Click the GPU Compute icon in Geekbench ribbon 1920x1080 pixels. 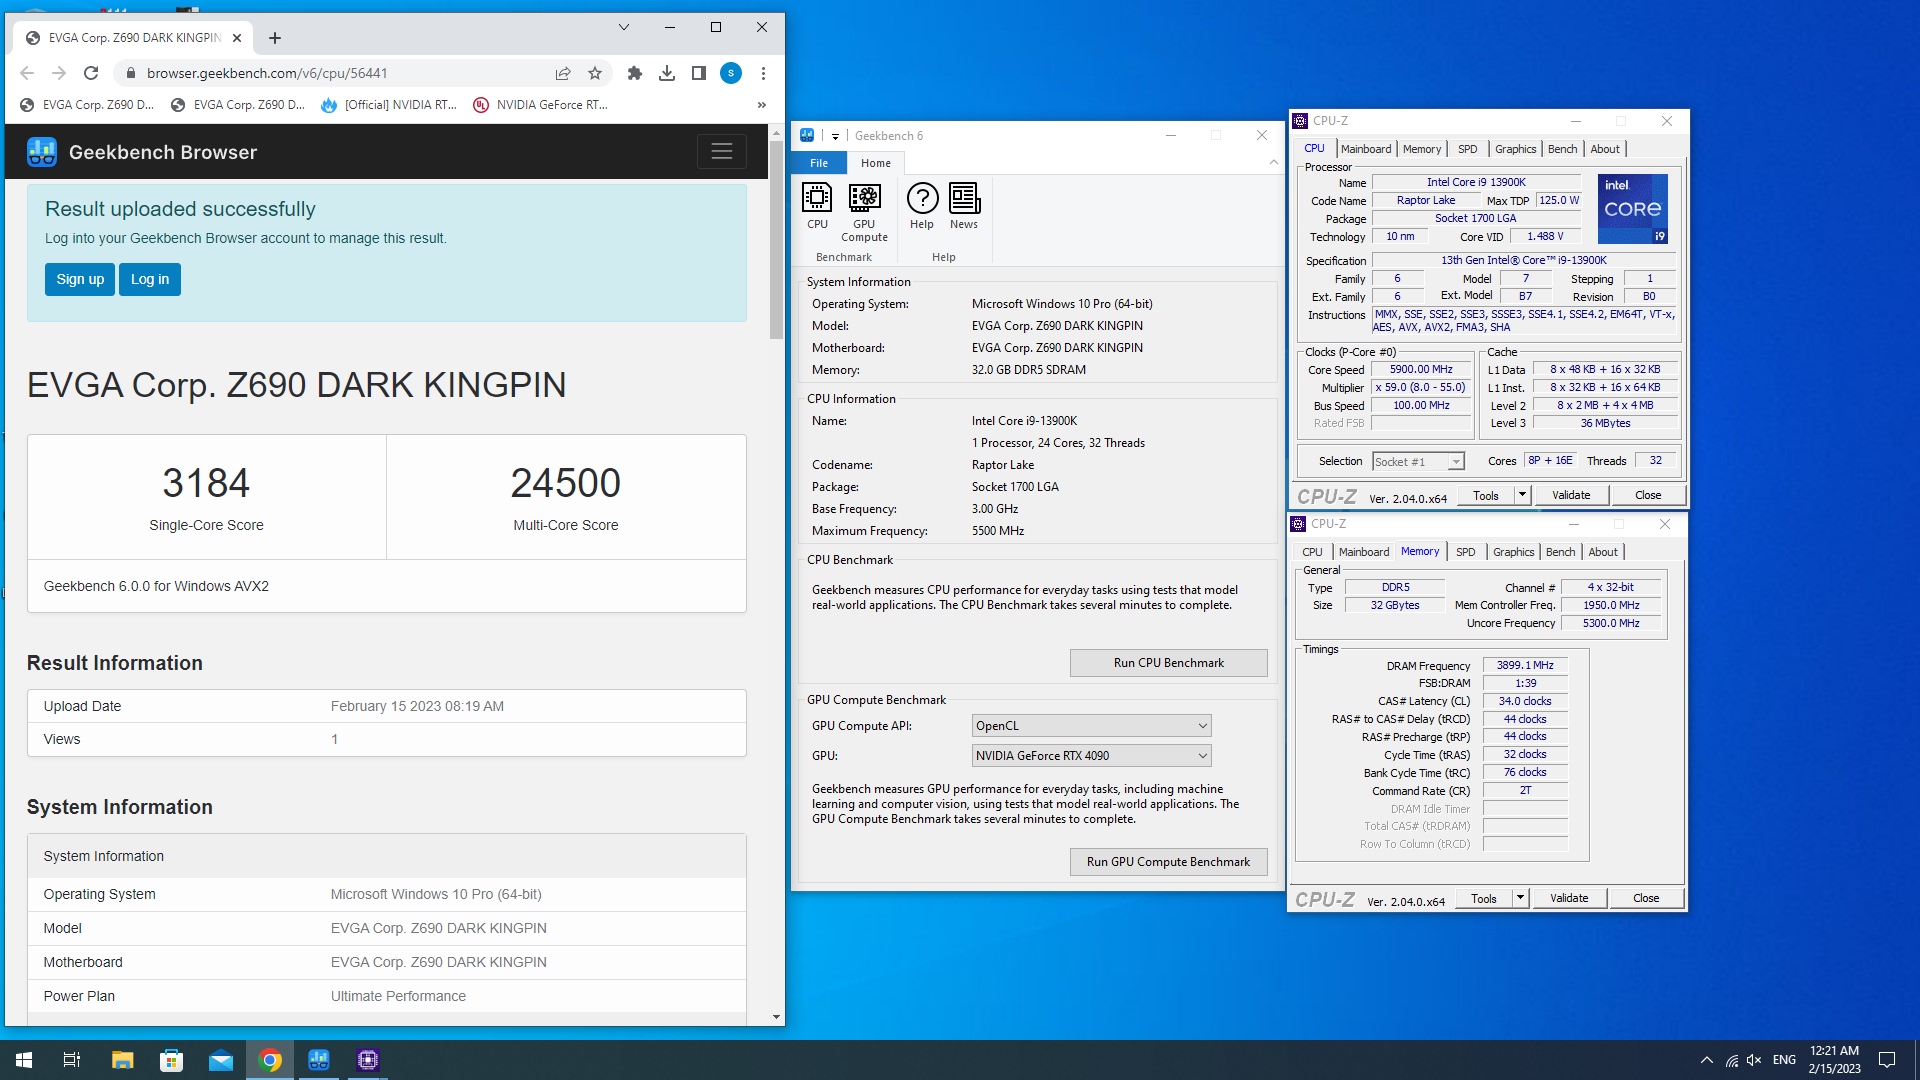point(864,212)
